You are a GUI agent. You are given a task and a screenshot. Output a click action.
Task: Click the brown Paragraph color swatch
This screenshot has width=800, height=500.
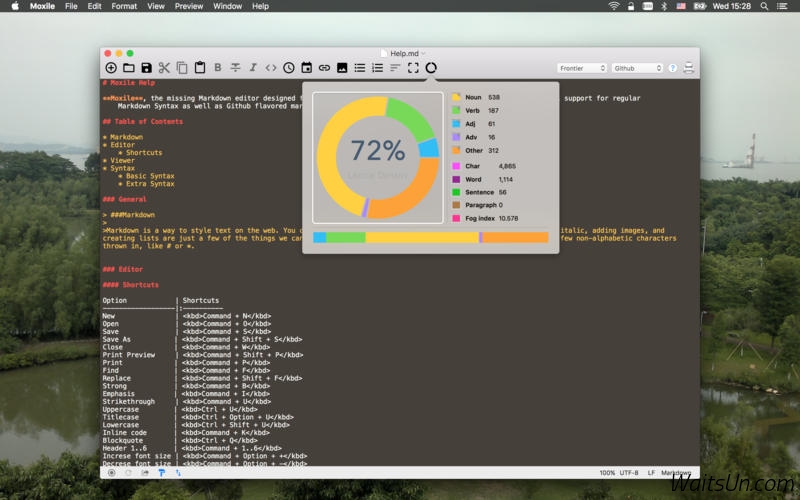pyautogui.click(x=456, y=205)
